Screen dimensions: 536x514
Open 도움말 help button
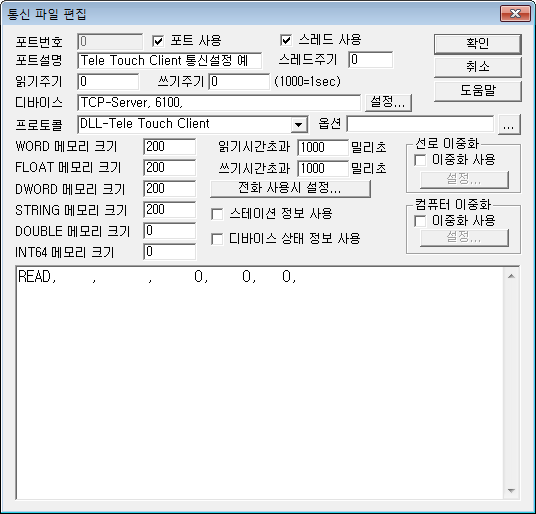click(x=478, y=90)
